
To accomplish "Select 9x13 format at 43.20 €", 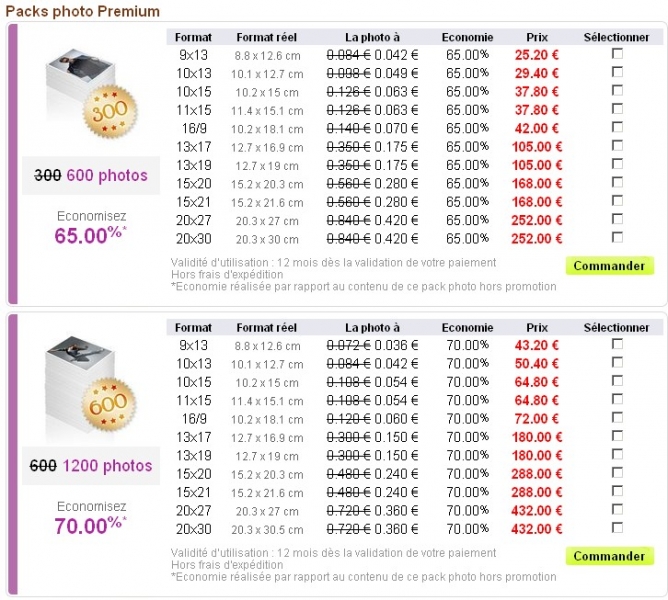I will [x=617, y=344].
